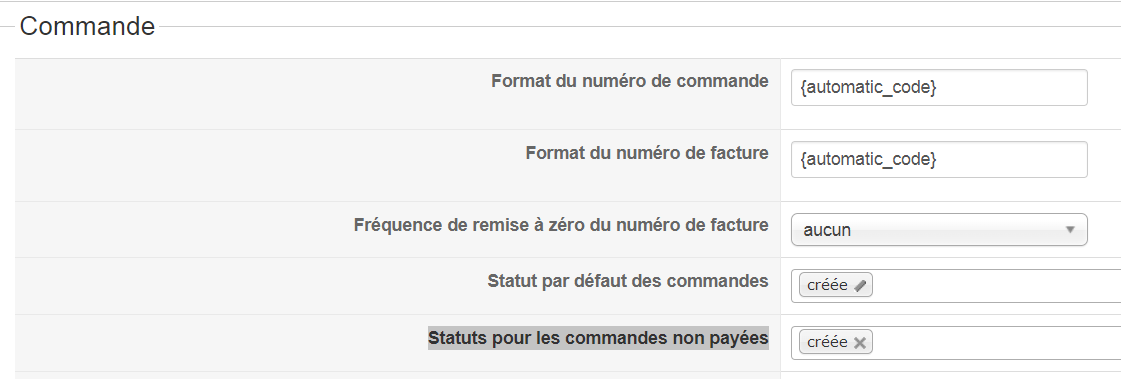
Task: Remove créée from the unpaid order statuses
Action: tap(860, 343)
